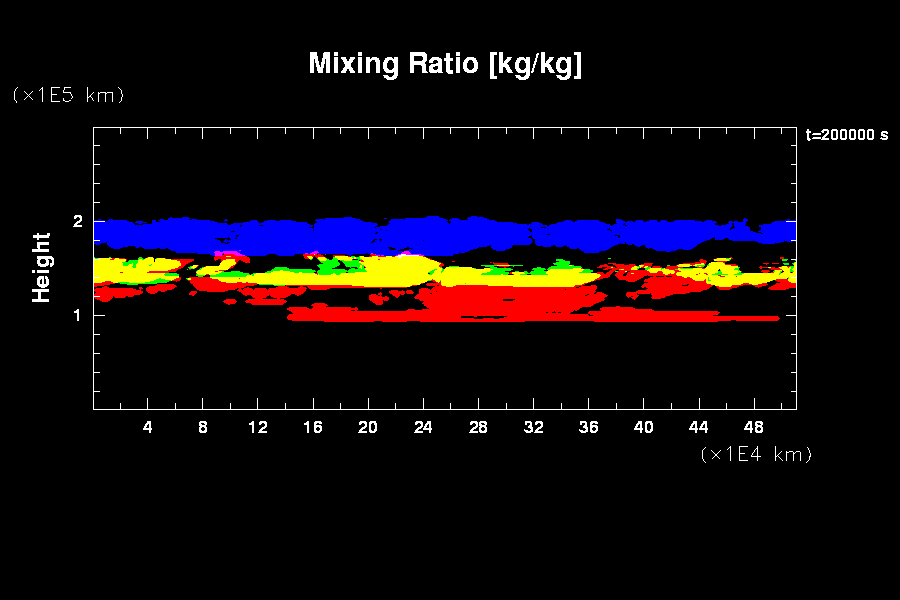Viewport: 900px width, 600px height.
Task: Click the y-axis tick label '1'
Action: (77, 315)
